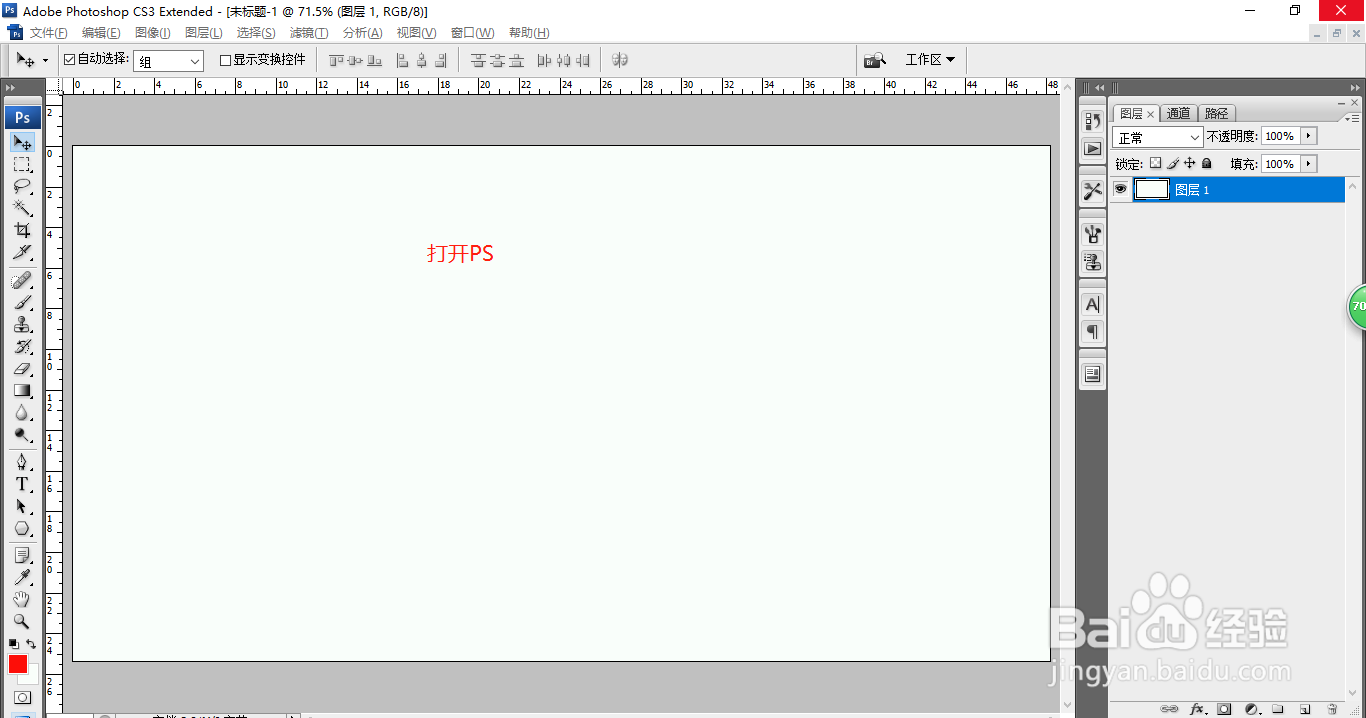Open the 窗口(W) menu
The image size is (1366, 718).
(x=472, y=33)
